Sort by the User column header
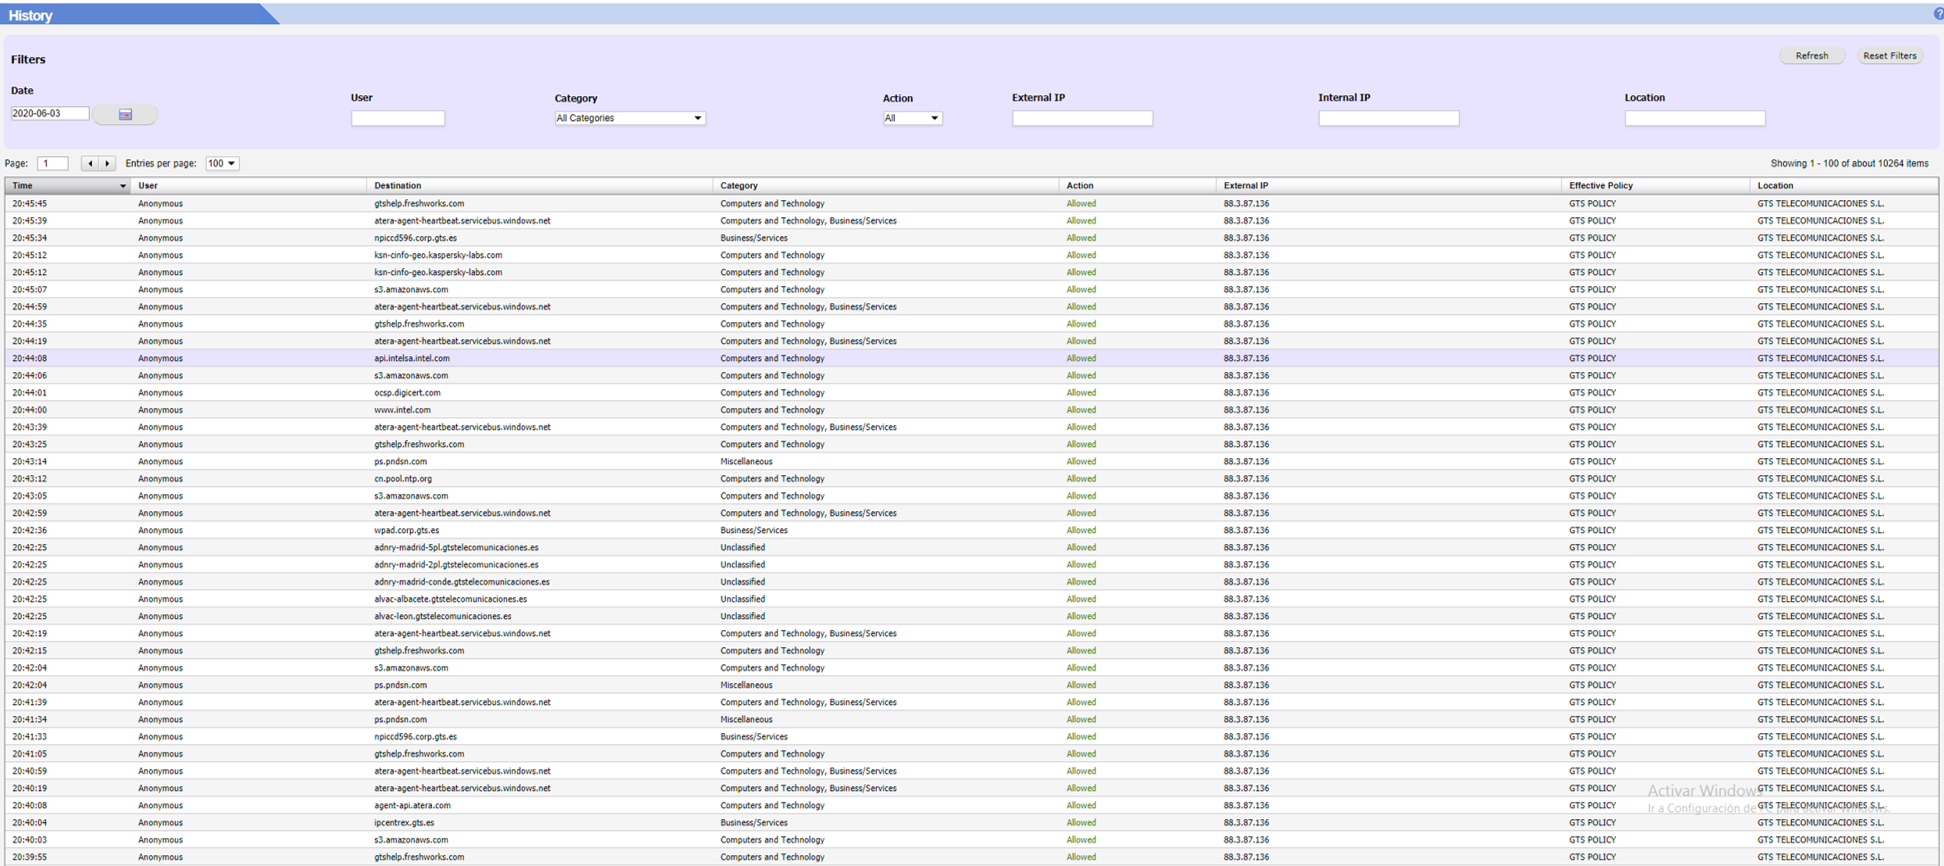 tap(249, 186)
